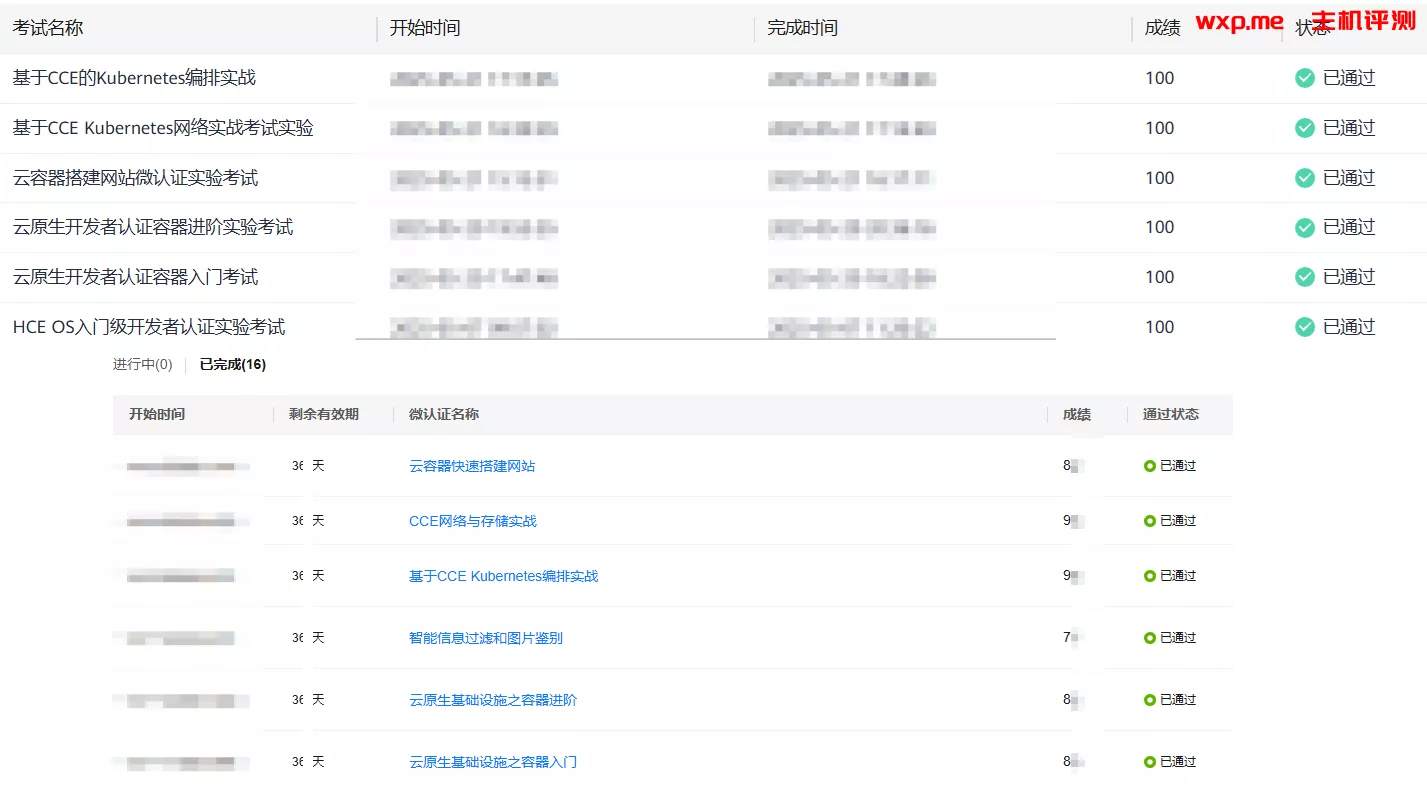Click 已通过 text in 智能信息过滤和图片鉴别 row
This screenshot has height=795, width=1427.
click(1178, 638)
